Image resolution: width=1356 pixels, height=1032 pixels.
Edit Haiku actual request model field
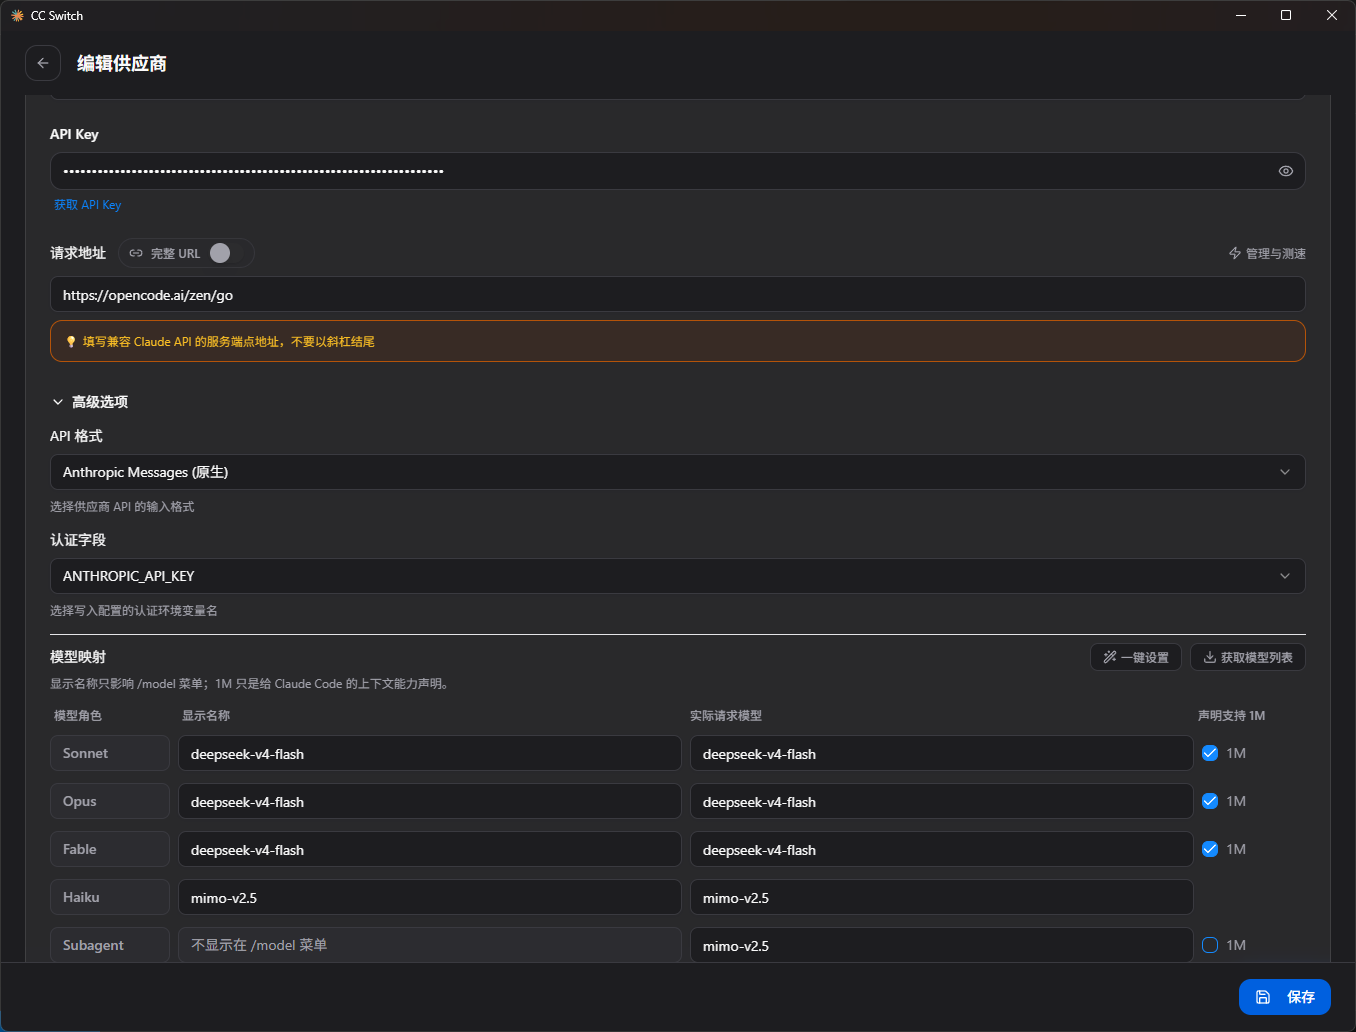click(941, 897)
